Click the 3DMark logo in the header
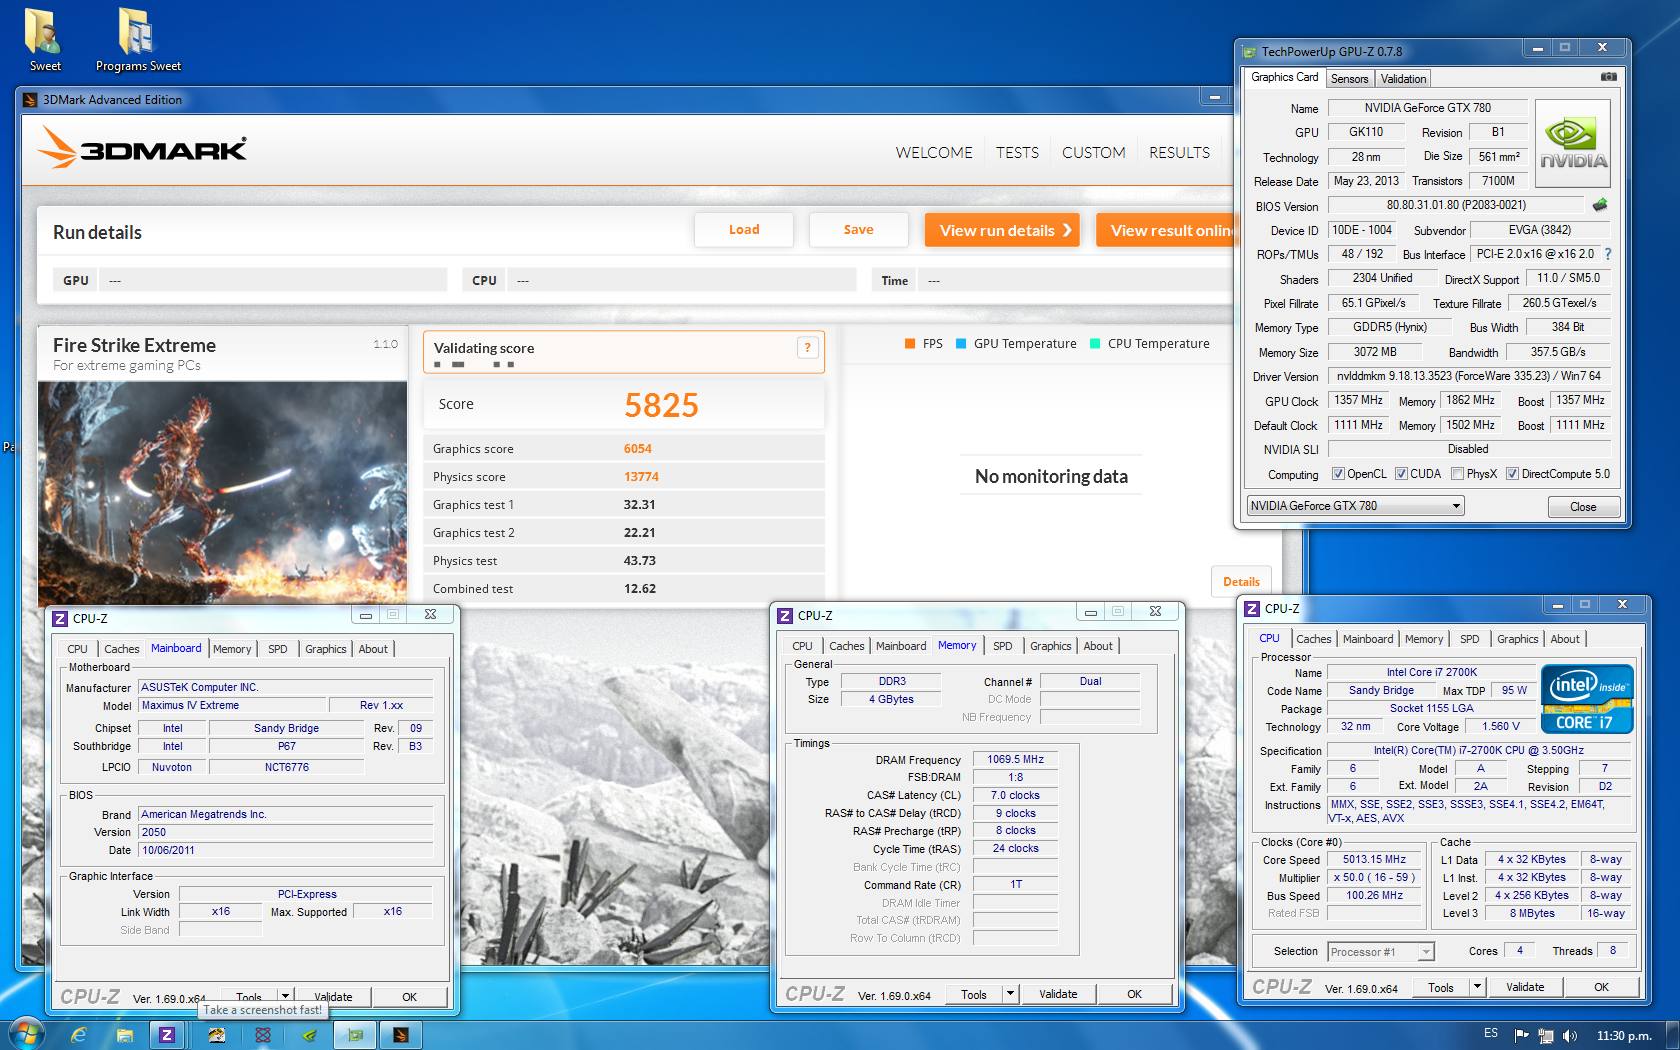Image resolution: width=1680 pixels, height=1050 pixels. (x=142, y=149)
